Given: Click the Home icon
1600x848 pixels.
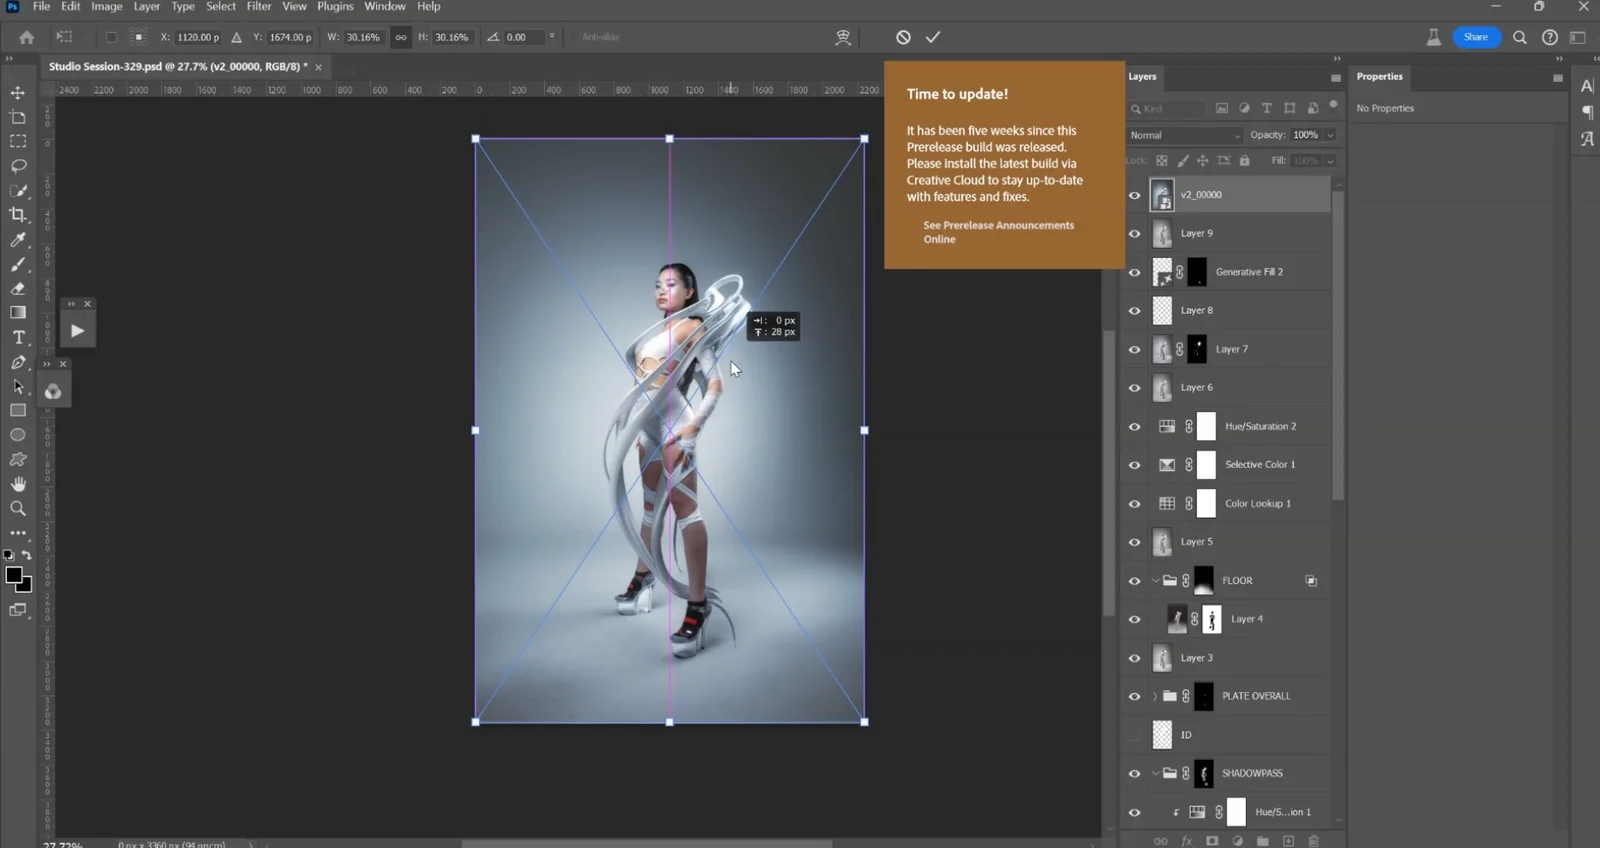Looking at the screenshot, I should coord(27,37).
